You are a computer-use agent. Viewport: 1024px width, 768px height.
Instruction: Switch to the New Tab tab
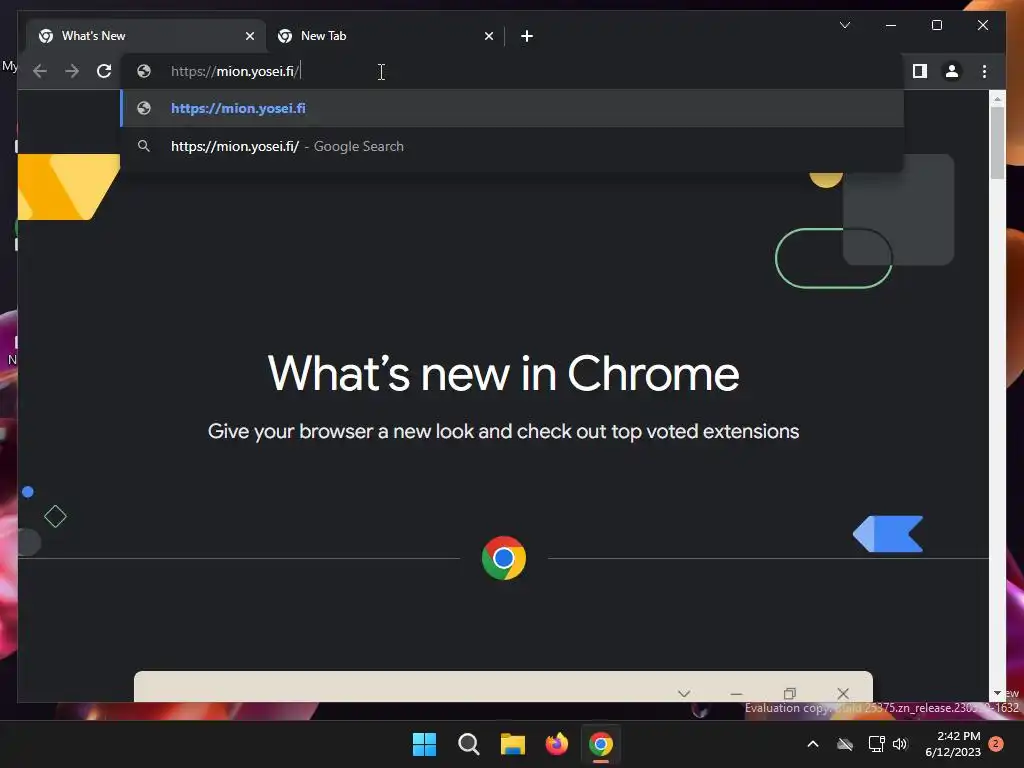click(385, 36)
